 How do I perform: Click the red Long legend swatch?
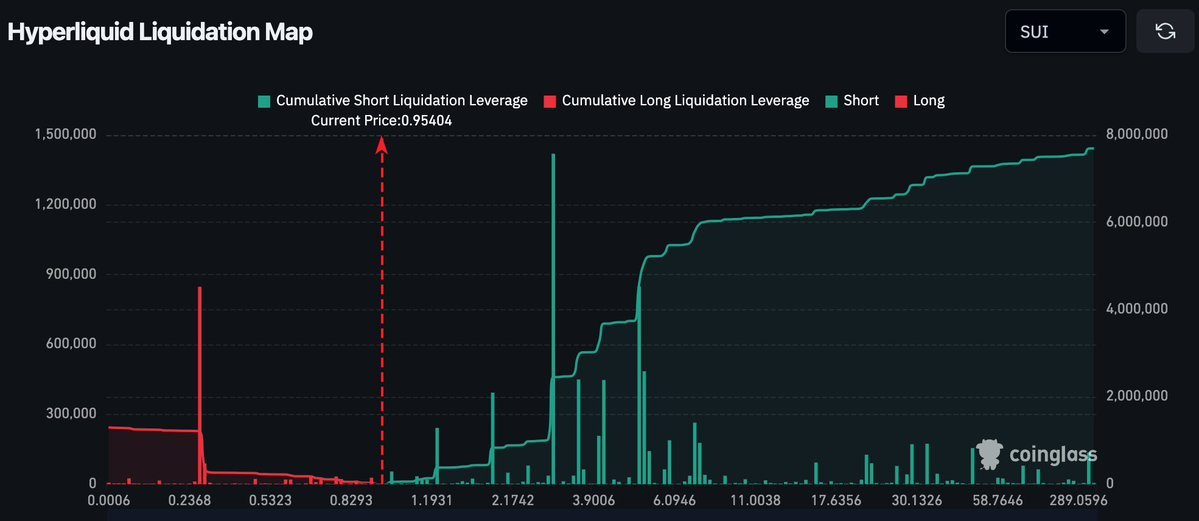899,101
